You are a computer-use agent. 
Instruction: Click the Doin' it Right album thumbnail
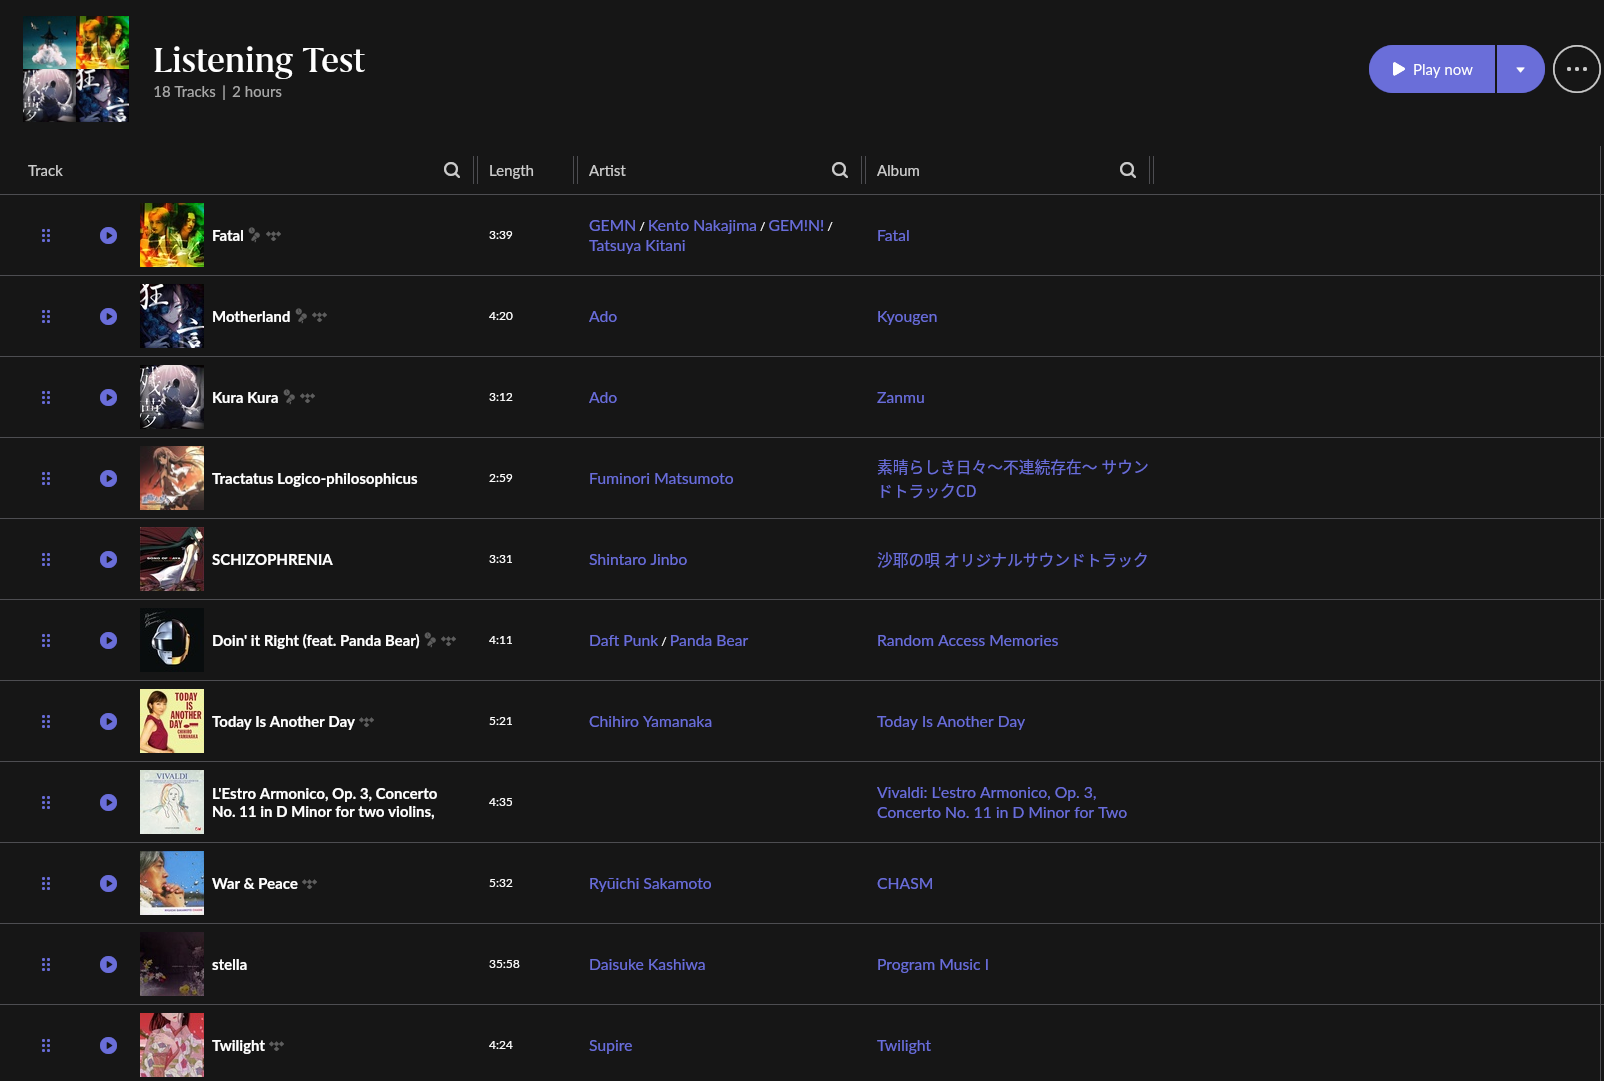pyautogui.click(x=172, y=640)
